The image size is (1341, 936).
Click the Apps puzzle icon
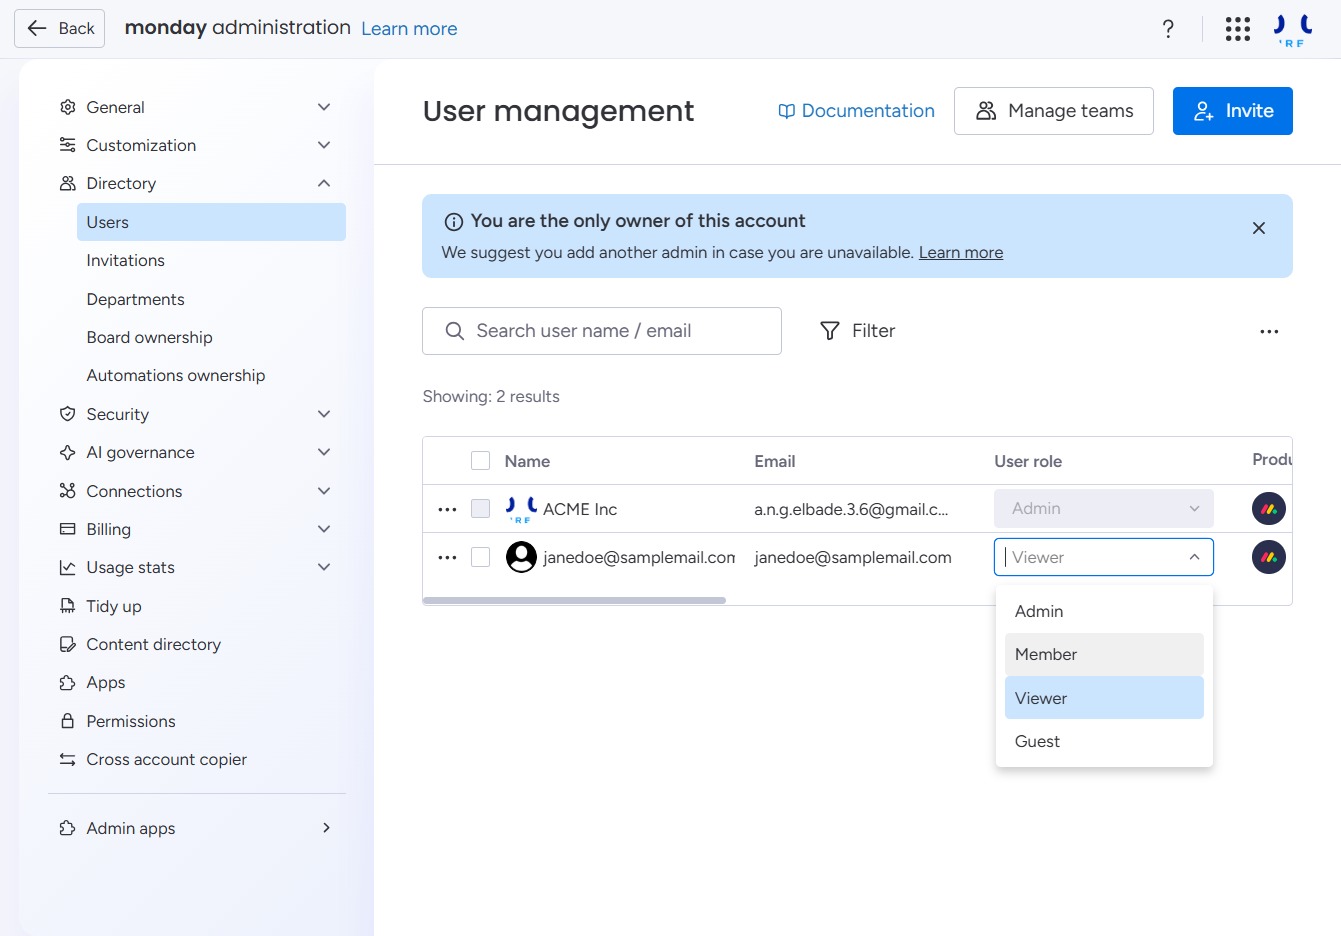pos(68,682)
